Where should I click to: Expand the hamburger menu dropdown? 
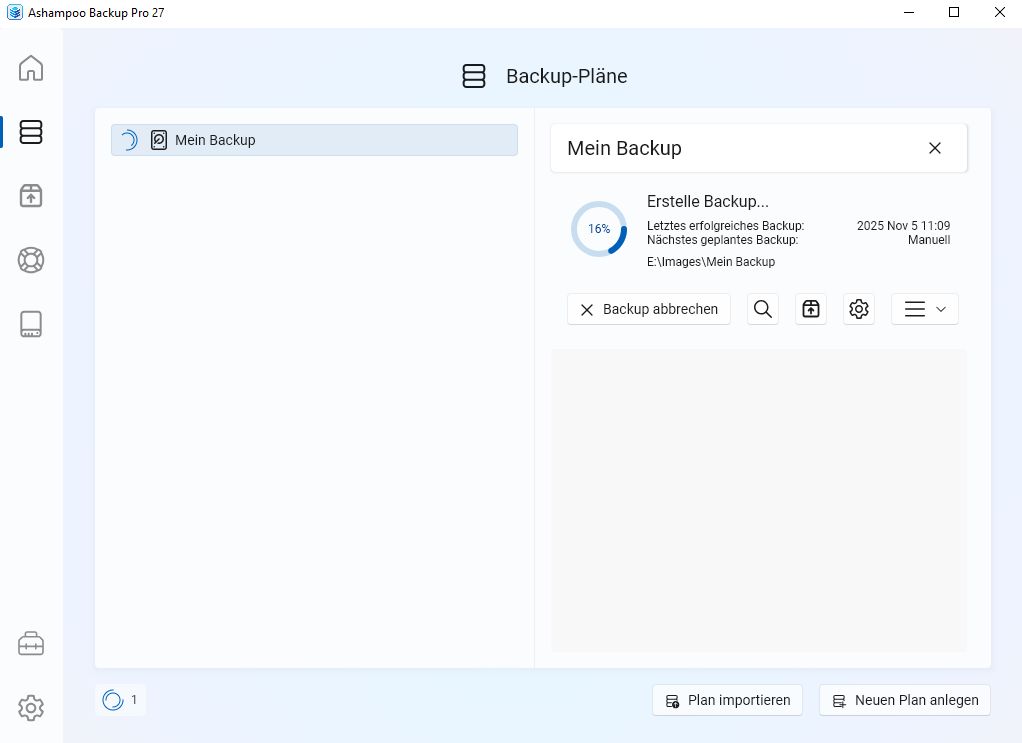coord(925,309)
